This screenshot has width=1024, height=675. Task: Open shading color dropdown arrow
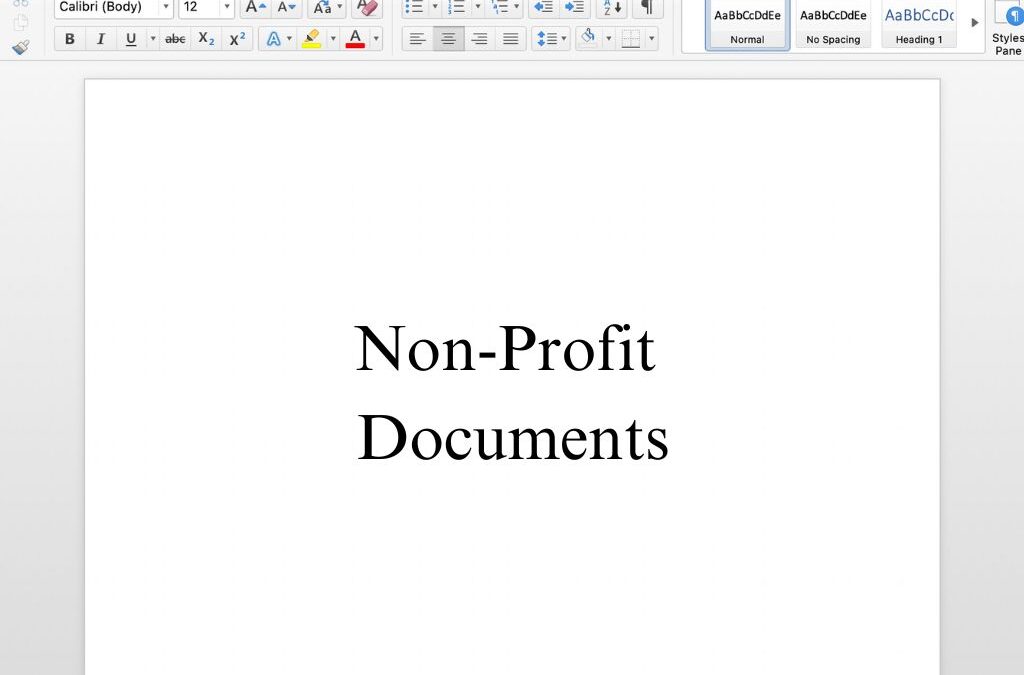(609, 39)
